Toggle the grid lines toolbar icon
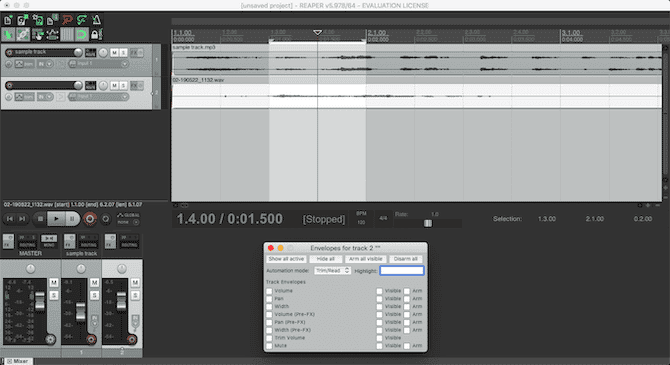This screenshot has width=670, height=365. click(x=67, y=34)
